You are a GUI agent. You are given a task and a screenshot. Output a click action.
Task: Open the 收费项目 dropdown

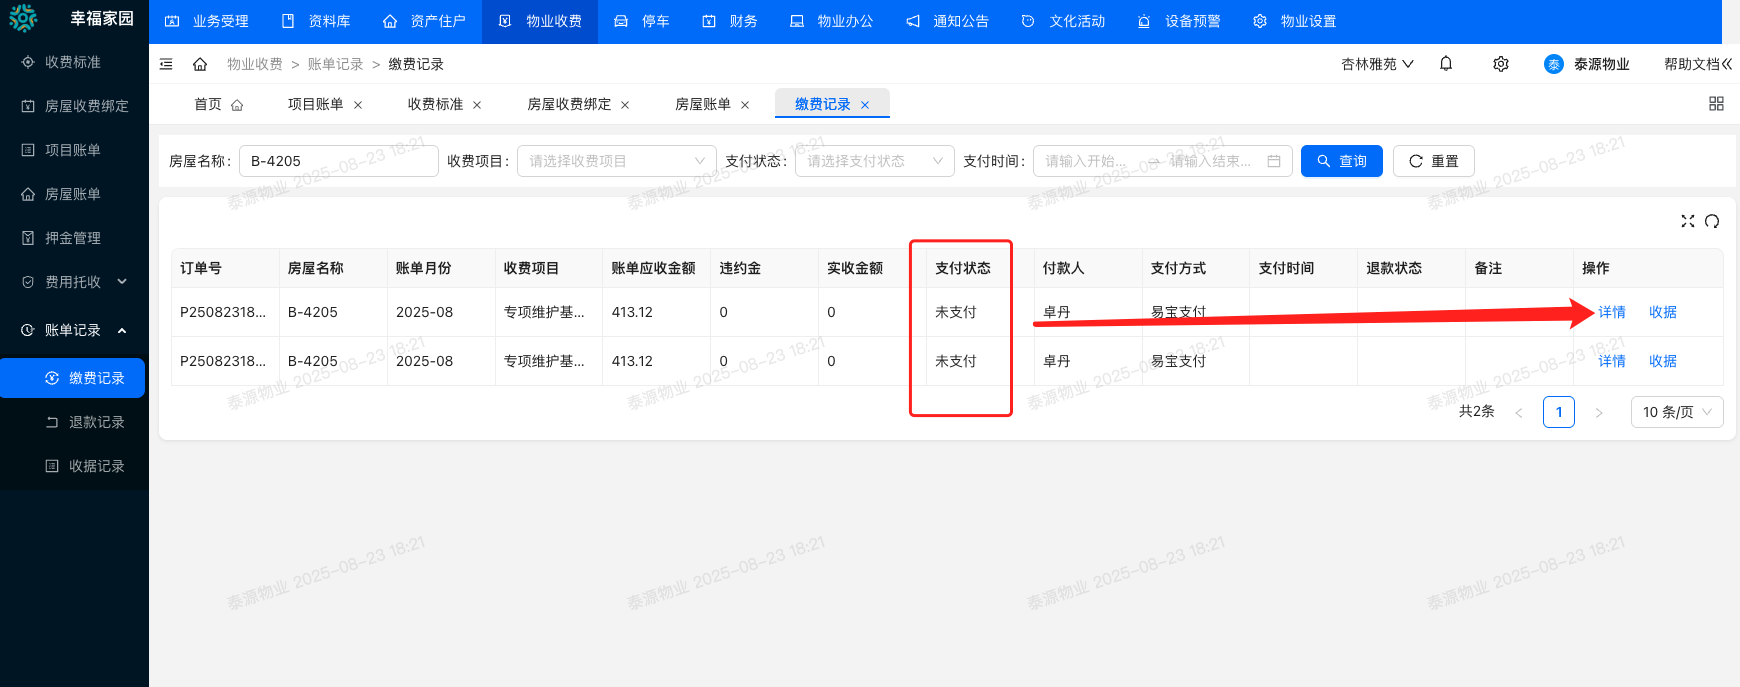(x=616, y=161)
